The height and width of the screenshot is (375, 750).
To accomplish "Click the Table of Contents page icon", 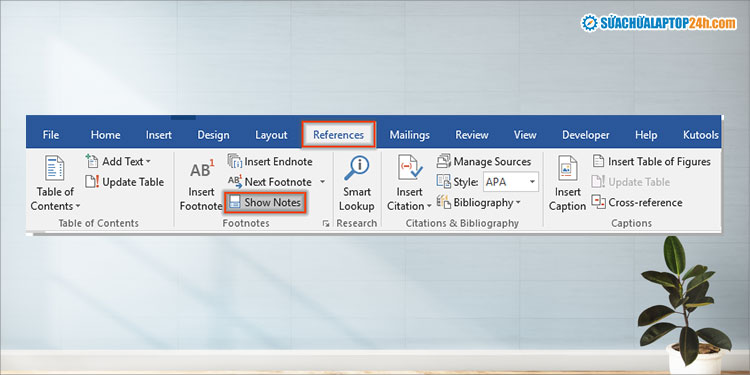I will [55, 168].
